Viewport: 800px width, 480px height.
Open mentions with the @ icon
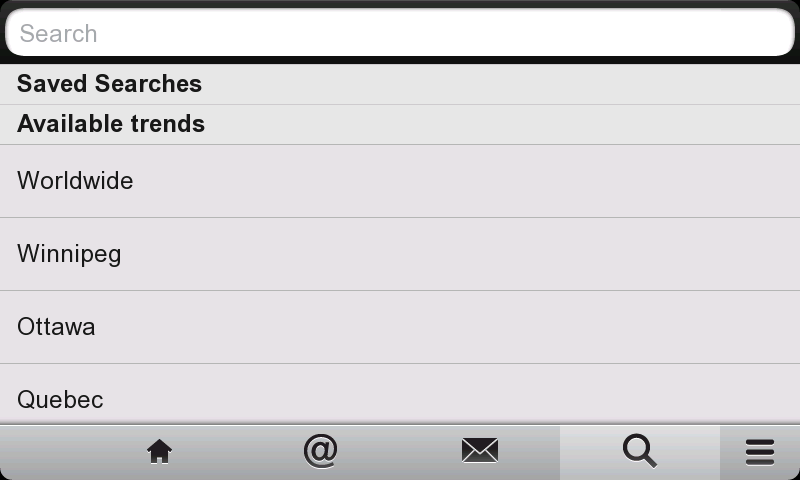[x=320, y=452]
